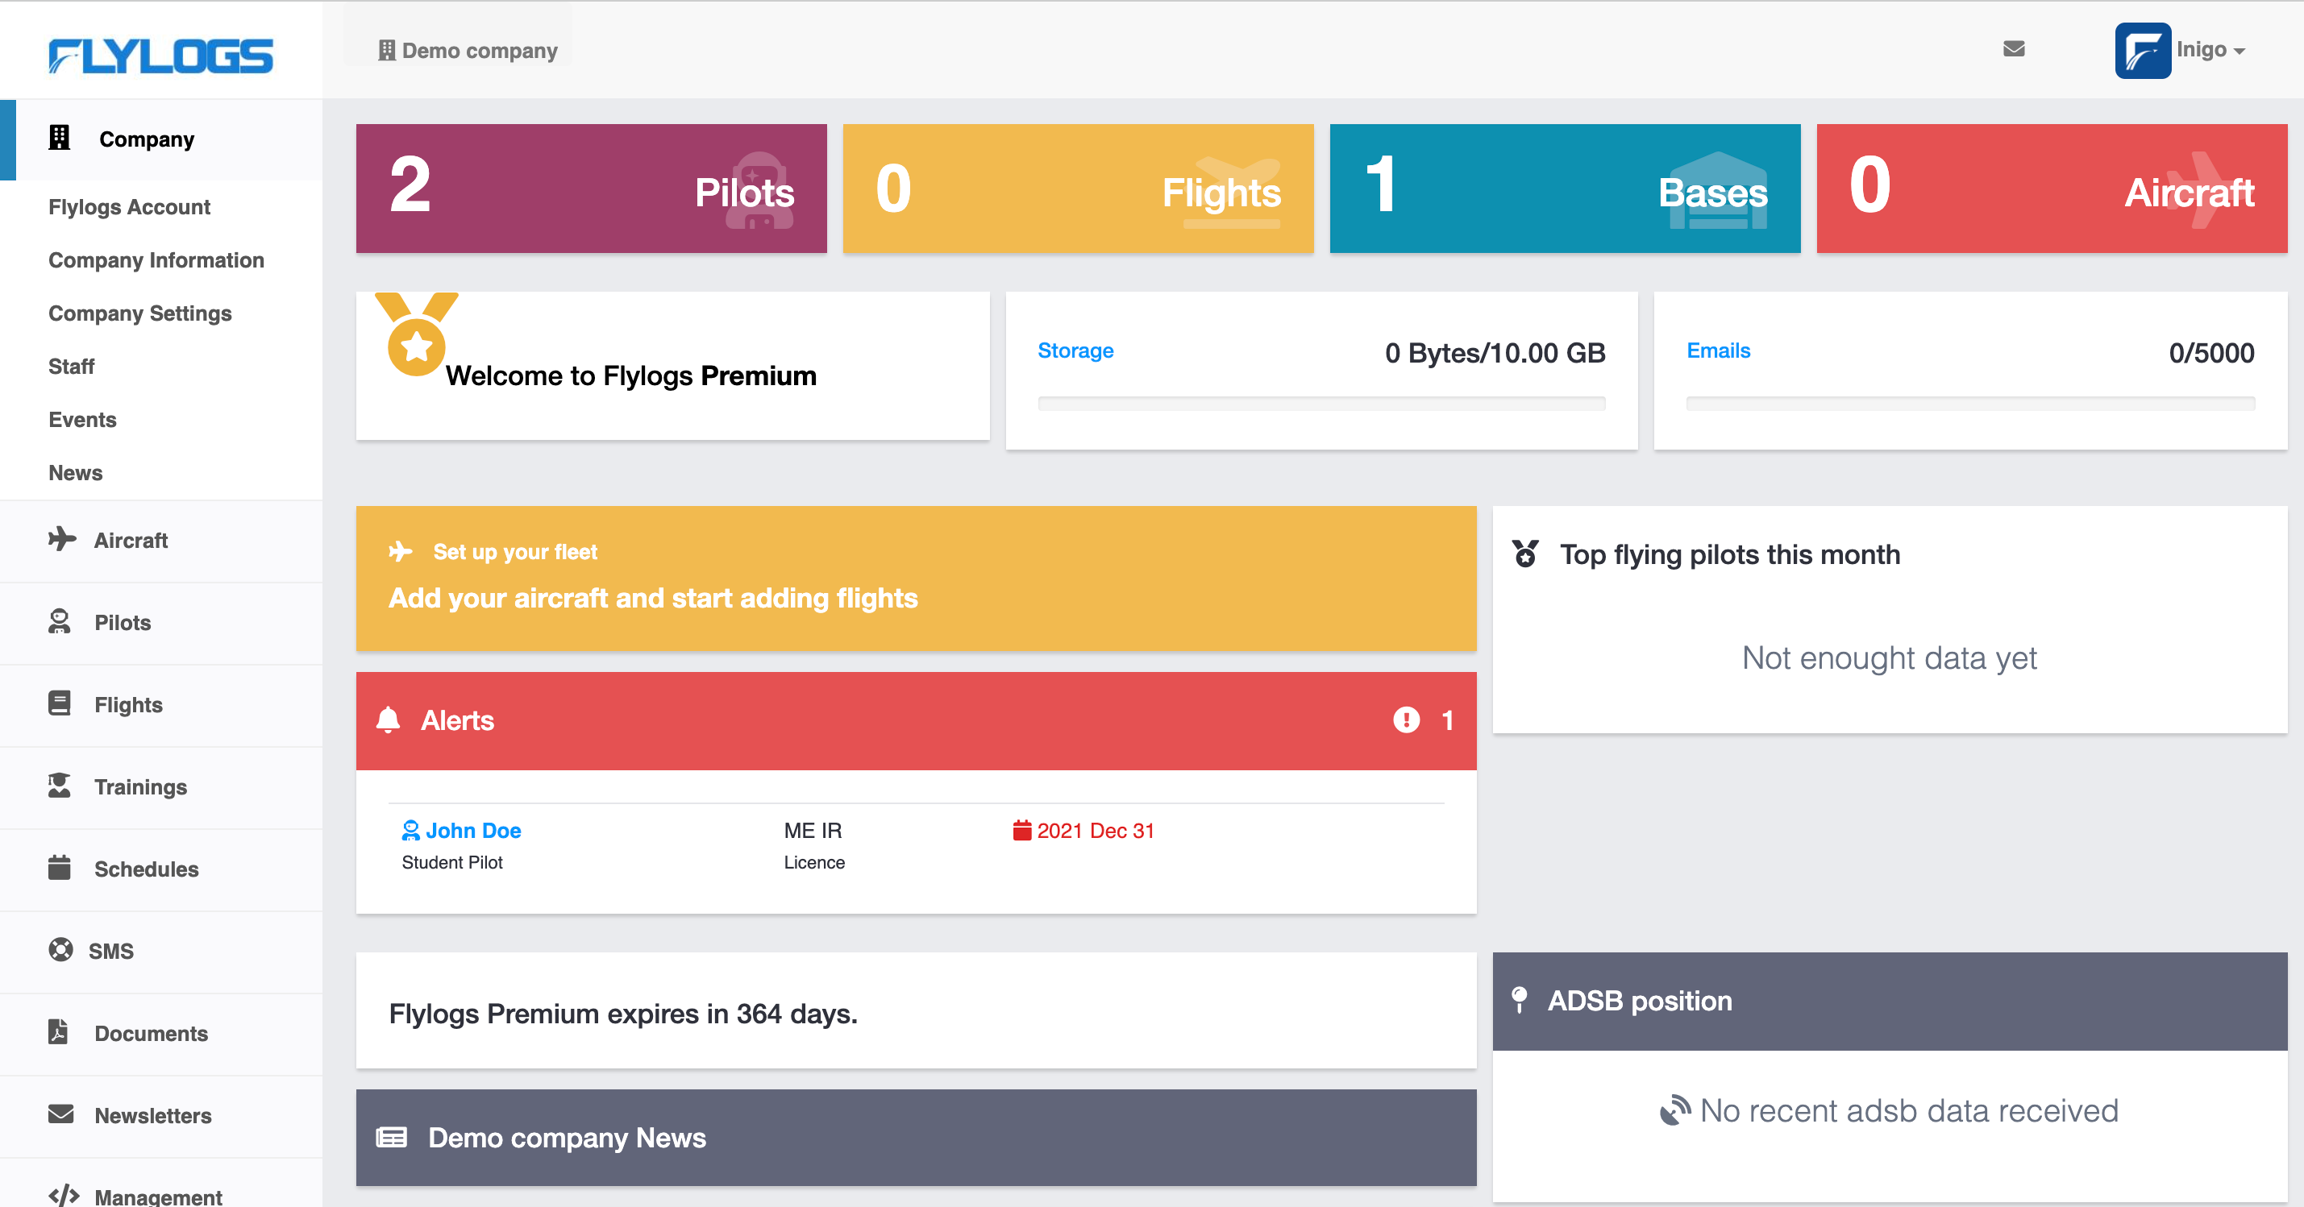Click the envelope icon beside Newsletters
The height and width of the screenshot is (1207, 2304).
pos(61,1114)
